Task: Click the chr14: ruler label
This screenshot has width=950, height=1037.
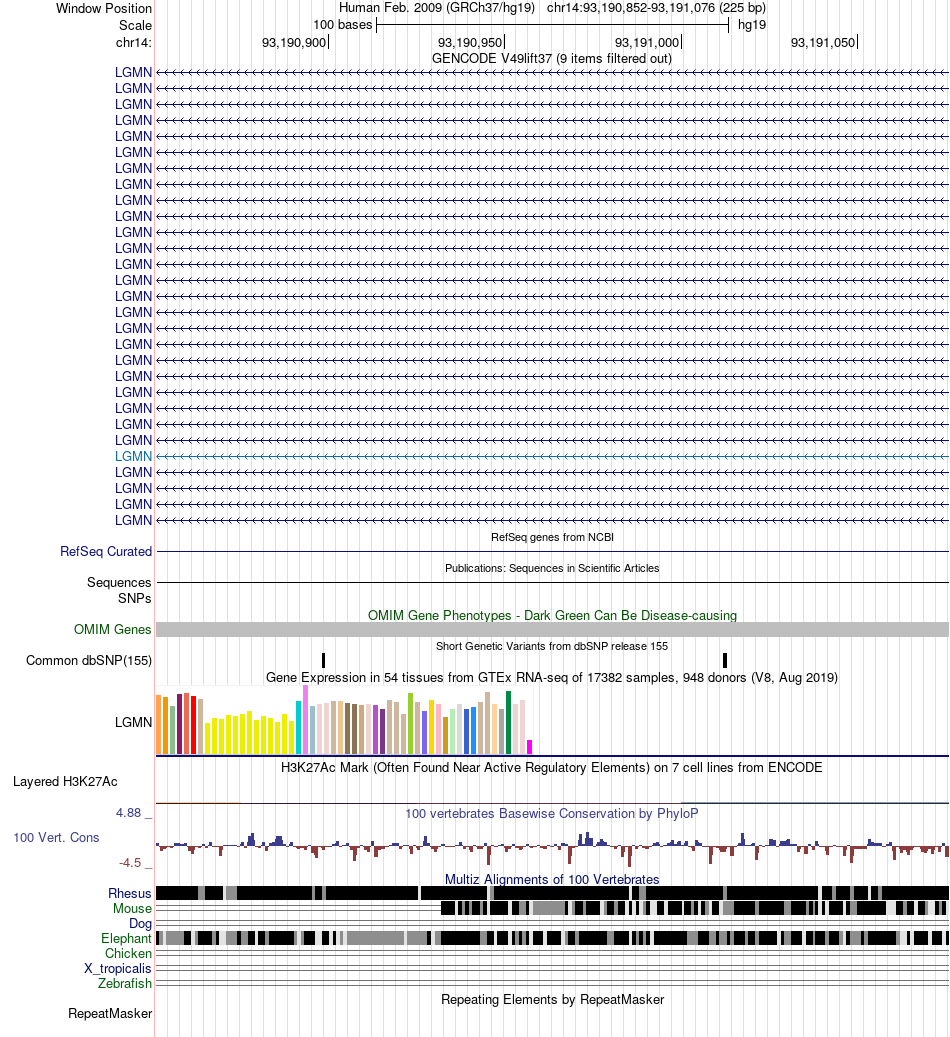Action: 134,42
